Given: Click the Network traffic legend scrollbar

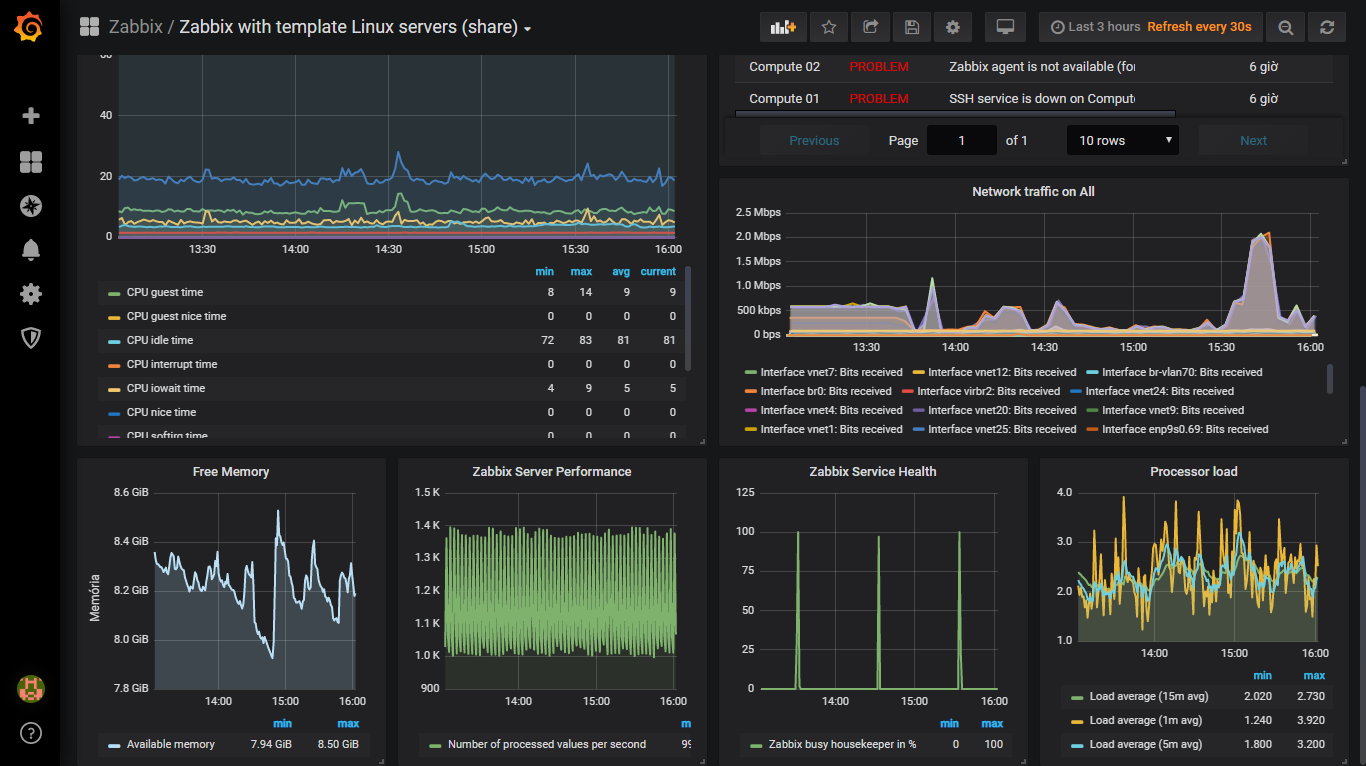Looking at the screenshot, I should tap(1330, 379).
